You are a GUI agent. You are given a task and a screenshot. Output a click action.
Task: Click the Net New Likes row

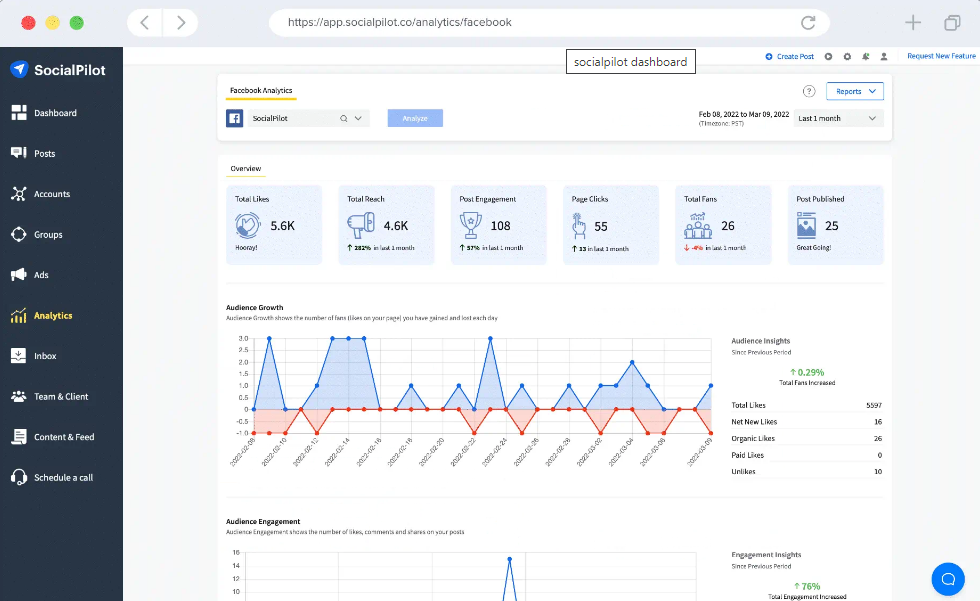point(806,422)
